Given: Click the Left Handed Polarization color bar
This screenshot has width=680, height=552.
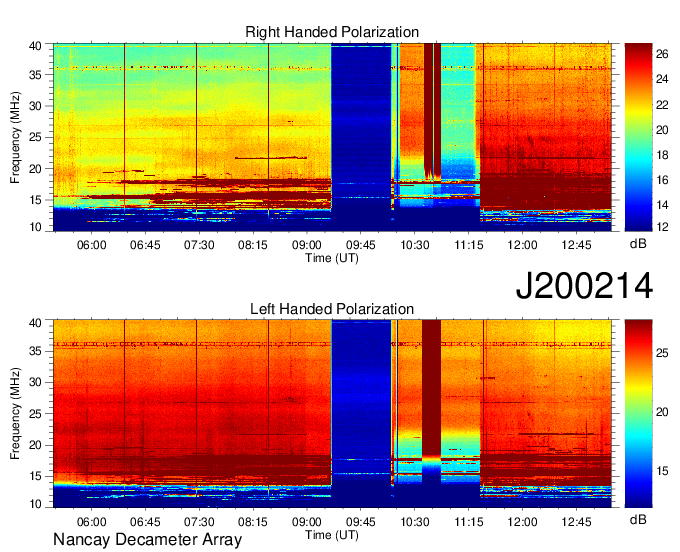Looking at the screenshot, I should pyautogui.click(x=638, y=414).
